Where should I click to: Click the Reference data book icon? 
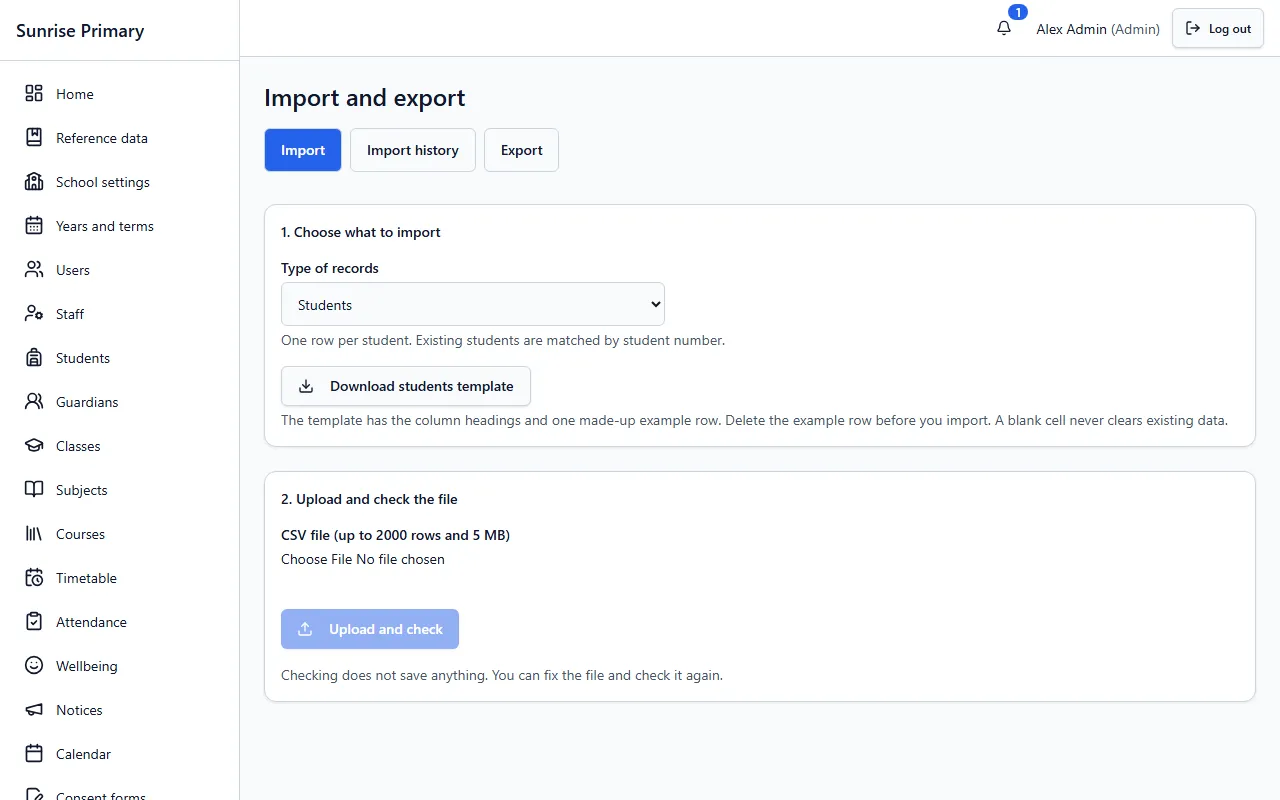(x=34, y=138)
